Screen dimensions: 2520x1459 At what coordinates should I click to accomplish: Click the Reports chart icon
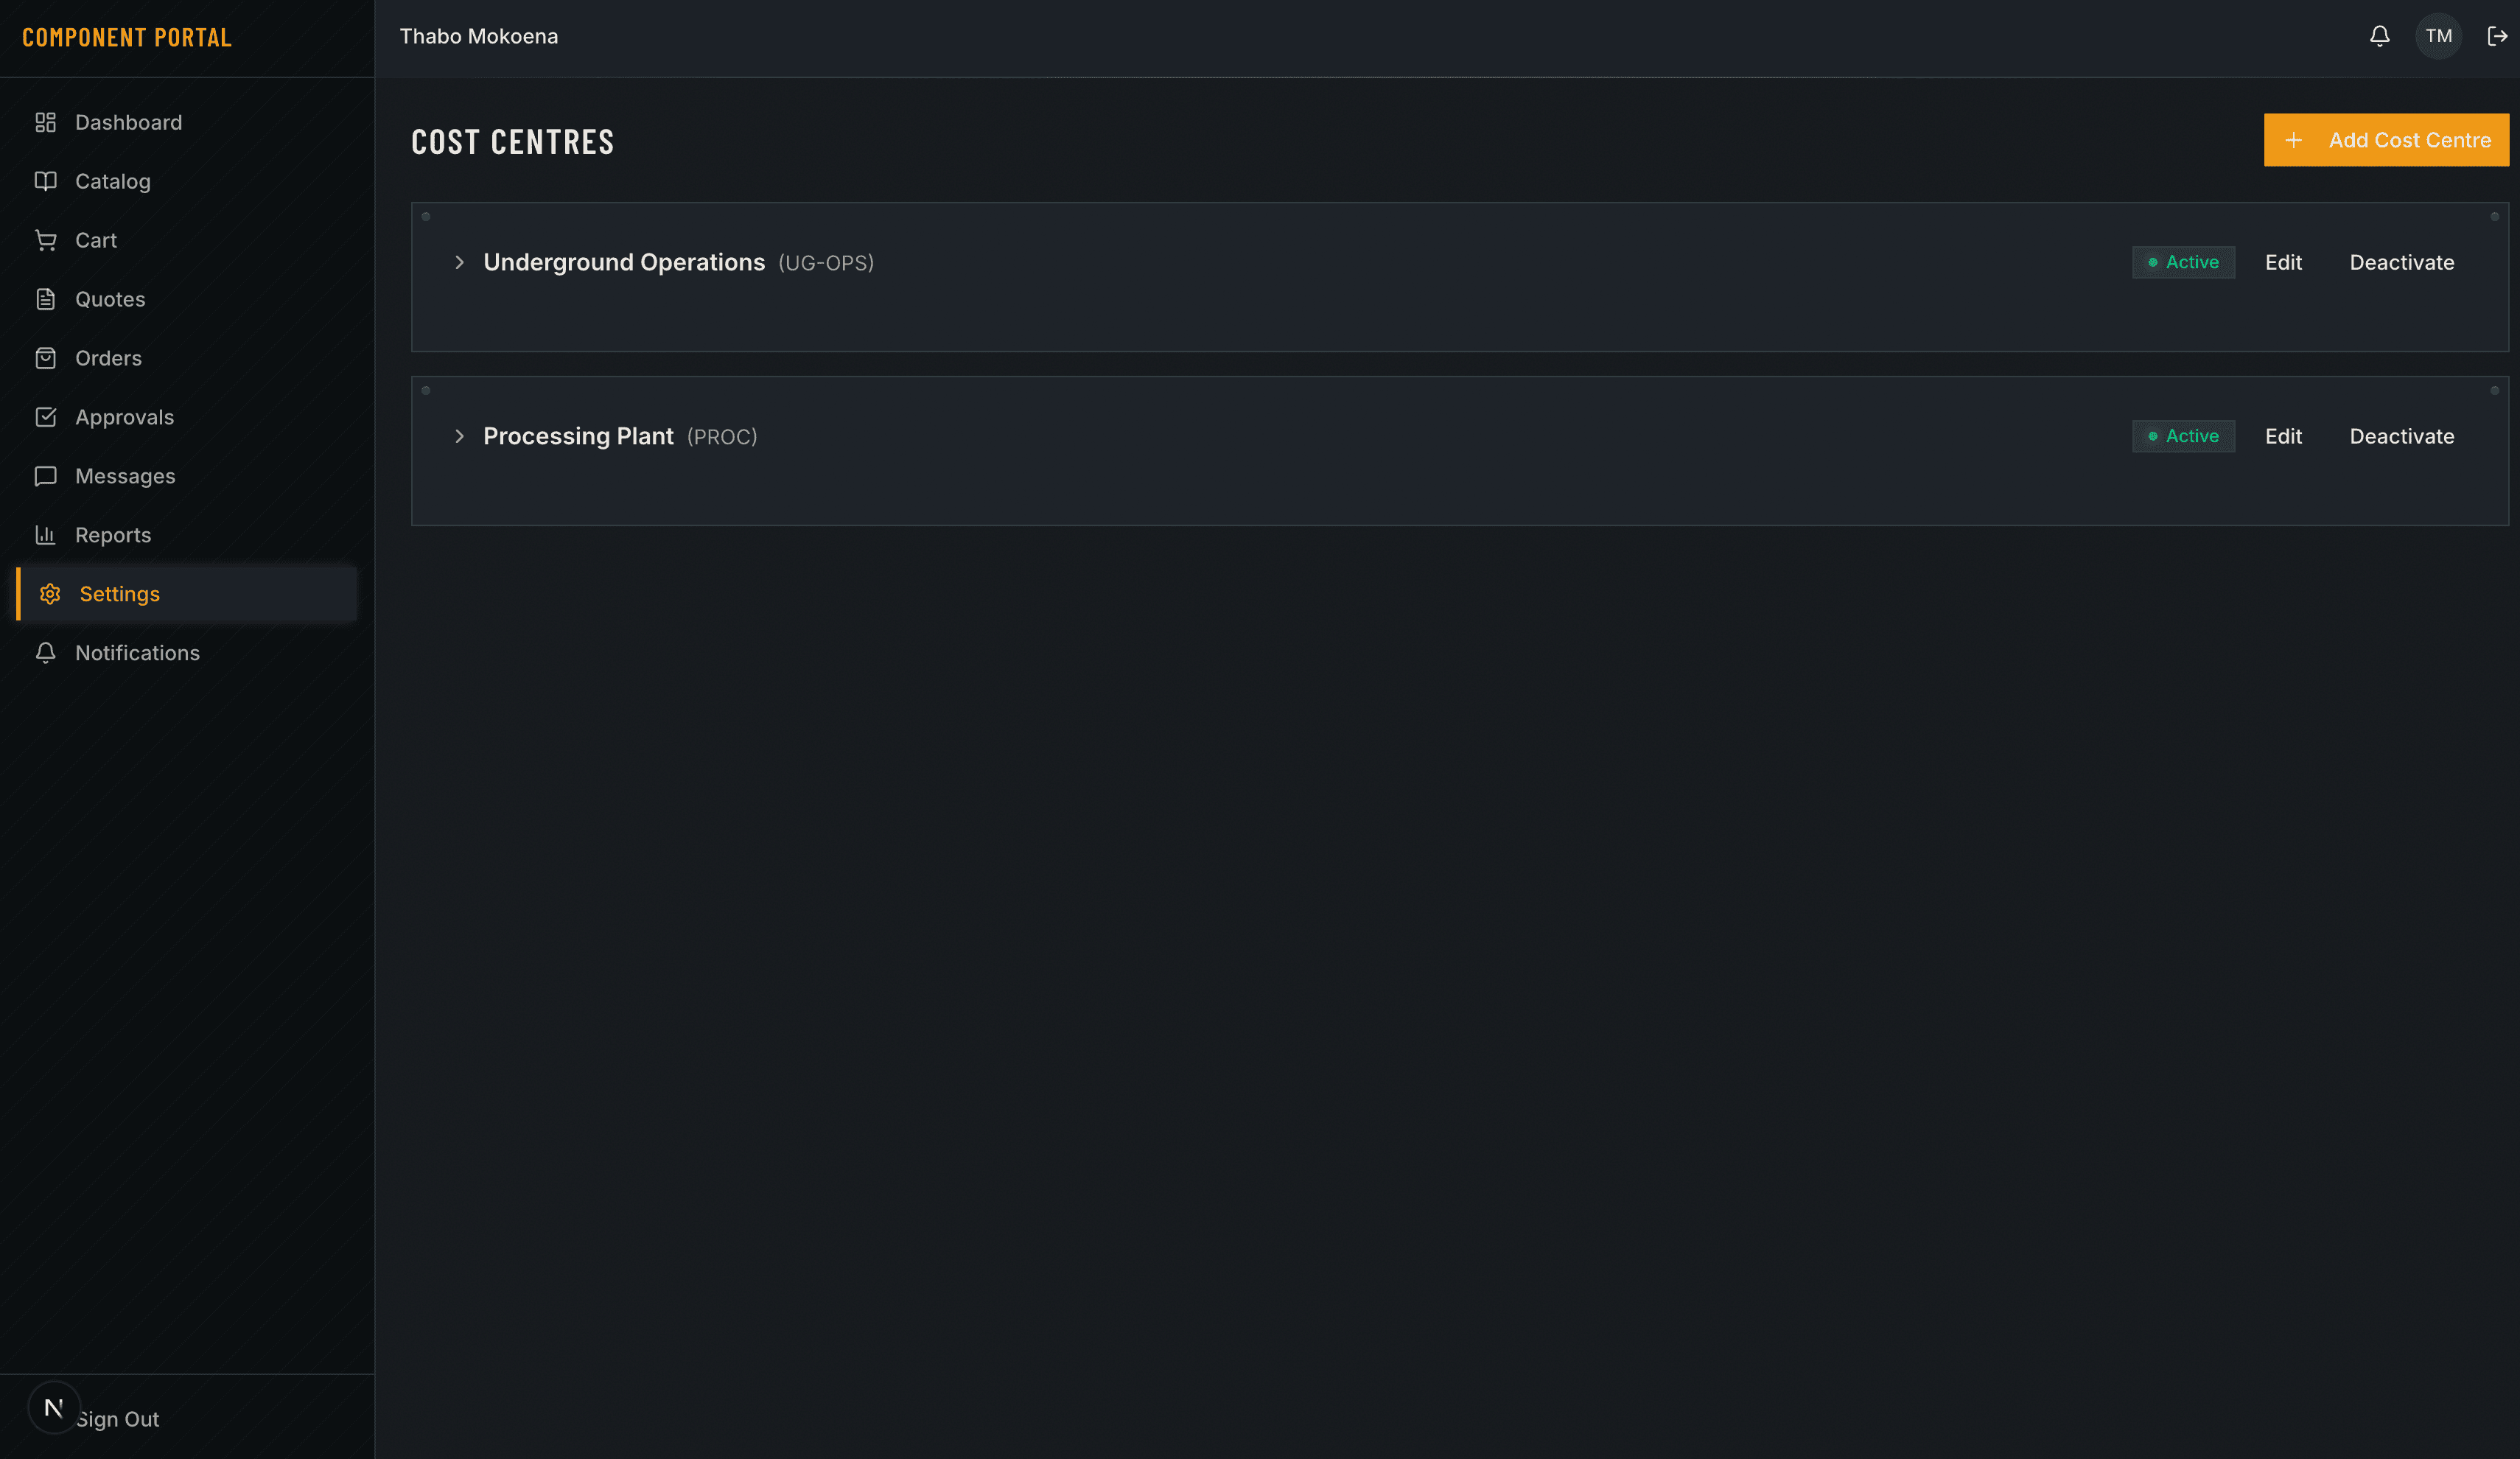point(46,534)
